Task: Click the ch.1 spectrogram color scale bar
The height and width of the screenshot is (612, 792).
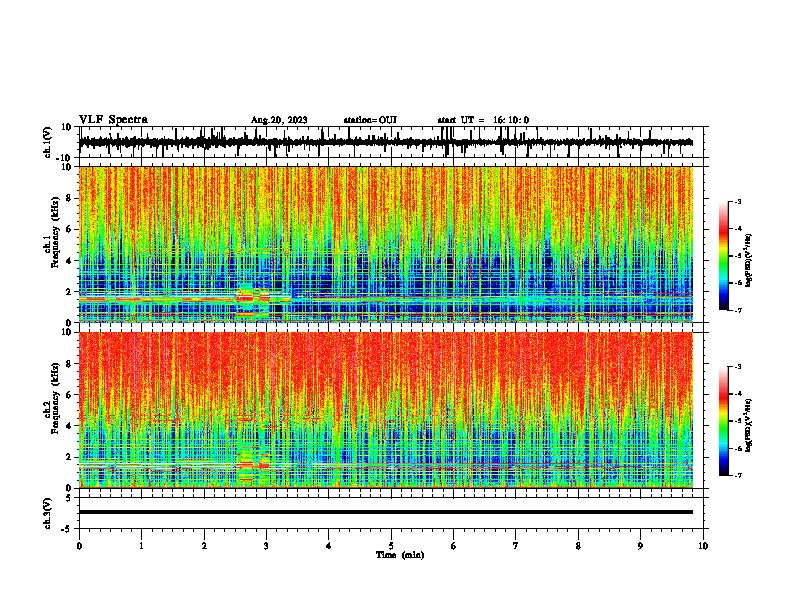Action: coord(723,256)
